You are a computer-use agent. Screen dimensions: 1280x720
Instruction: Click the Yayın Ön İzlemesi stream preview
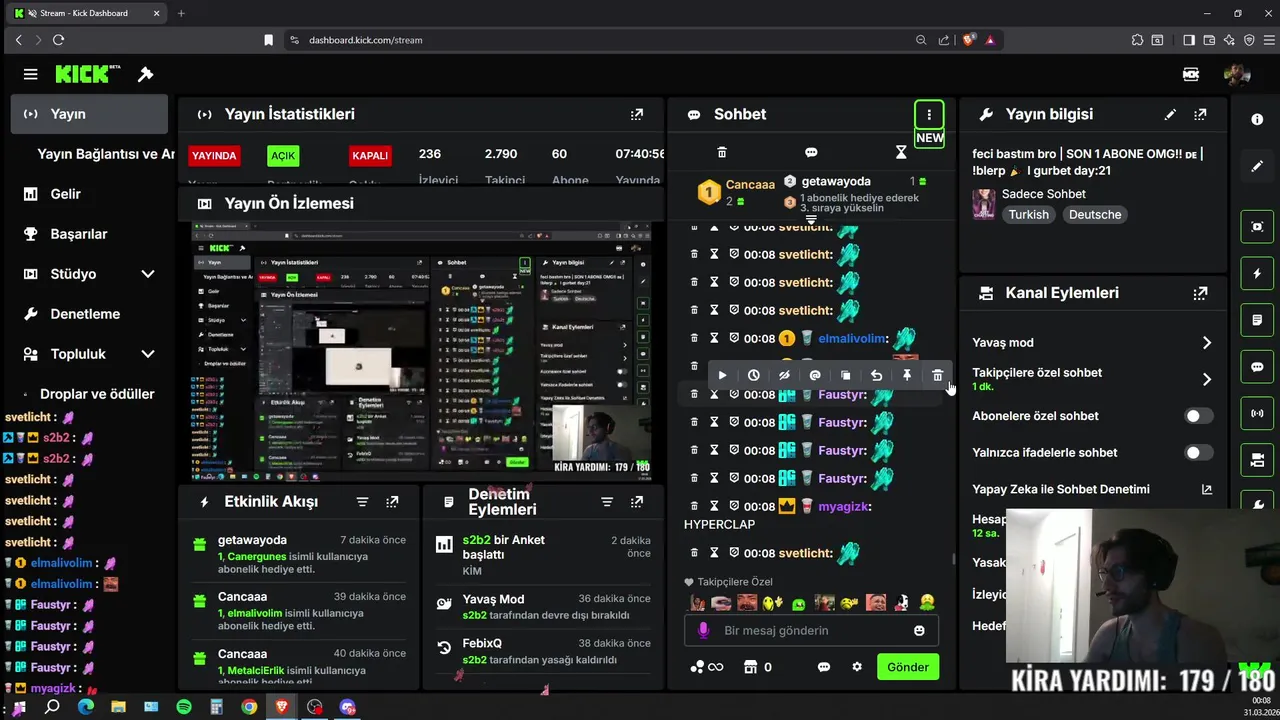point(421,352)
